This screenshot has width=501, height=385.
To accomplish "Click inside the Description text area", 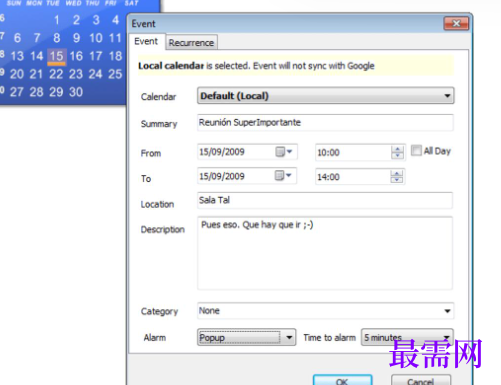I will pyautogui.click(x=325, y=253).
